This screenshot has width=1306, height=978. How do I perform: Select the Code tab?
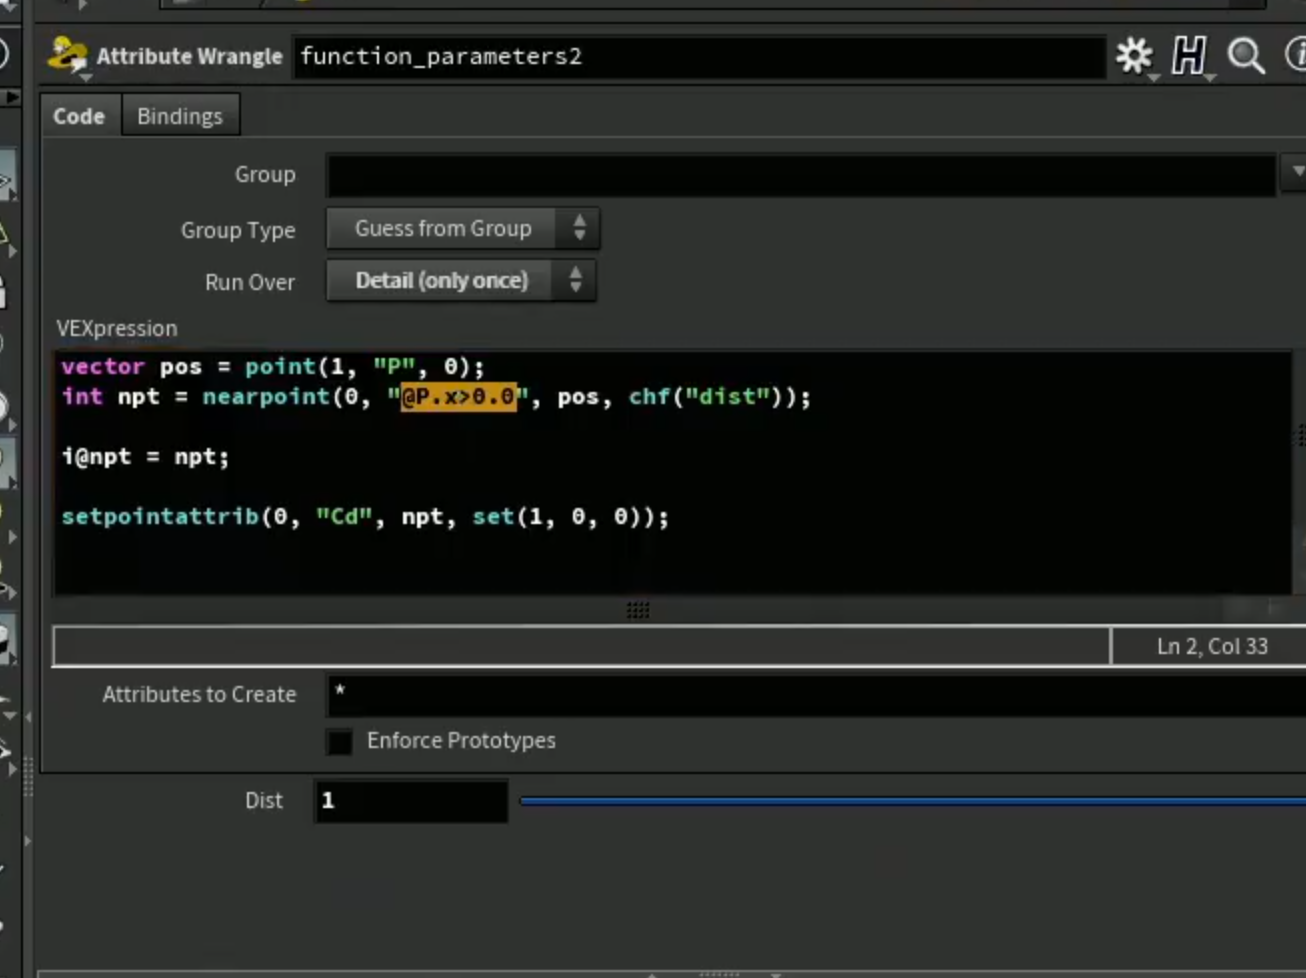pyautogui.click(x=79, y=116)
